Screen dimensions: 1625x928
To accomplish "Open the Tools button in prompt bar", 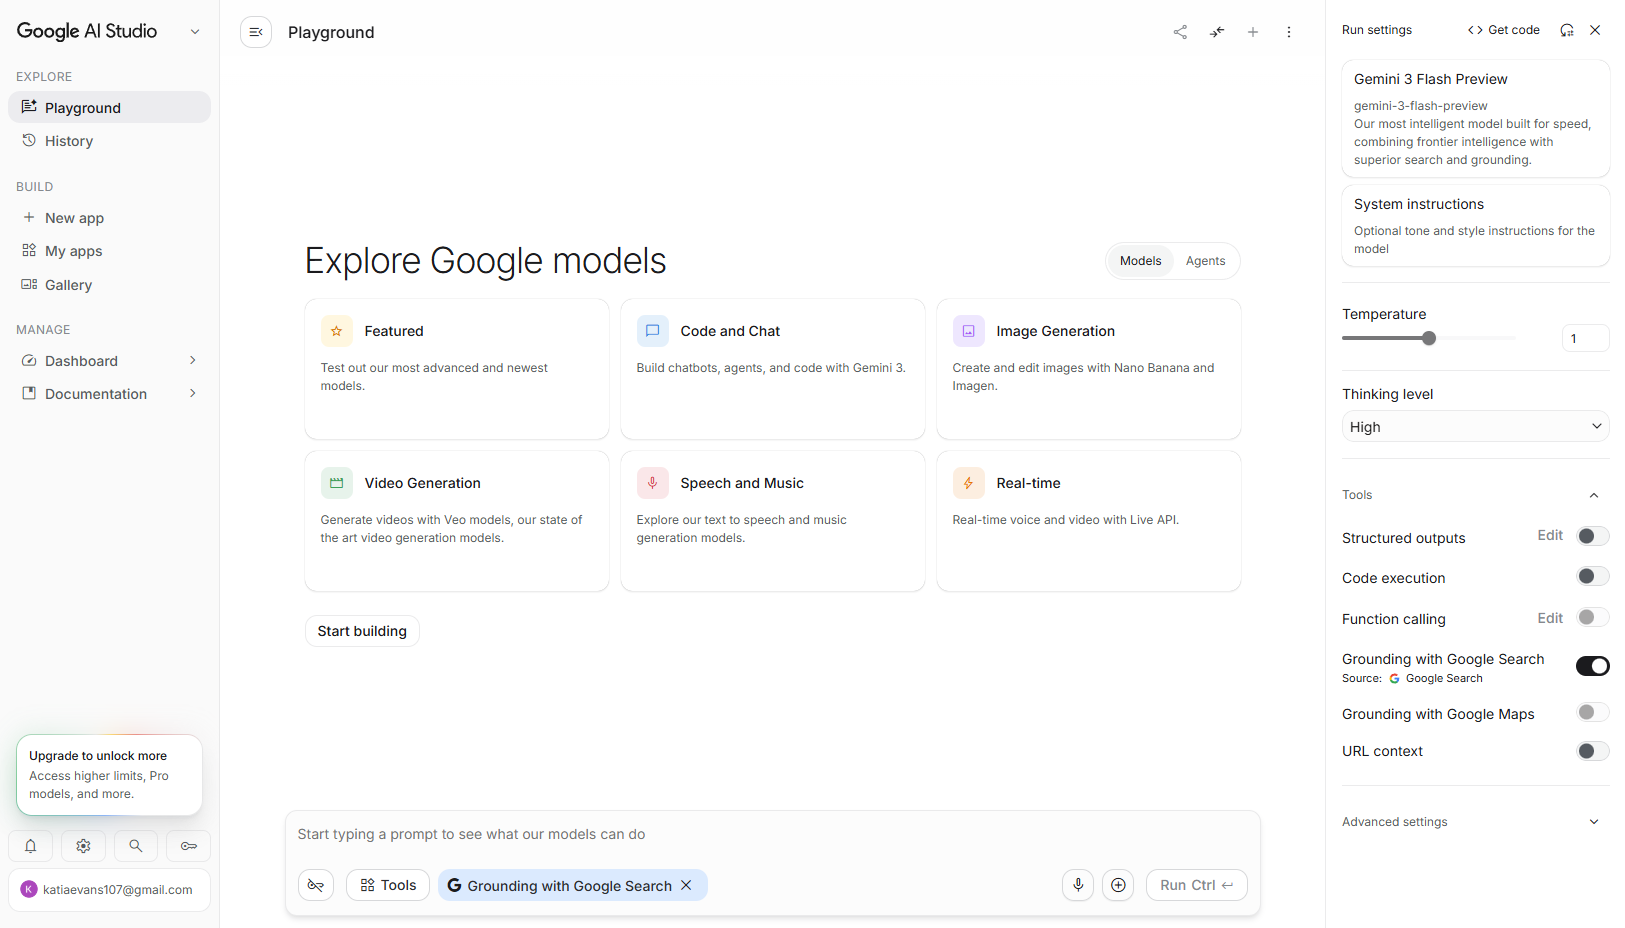I will [388, 885].
